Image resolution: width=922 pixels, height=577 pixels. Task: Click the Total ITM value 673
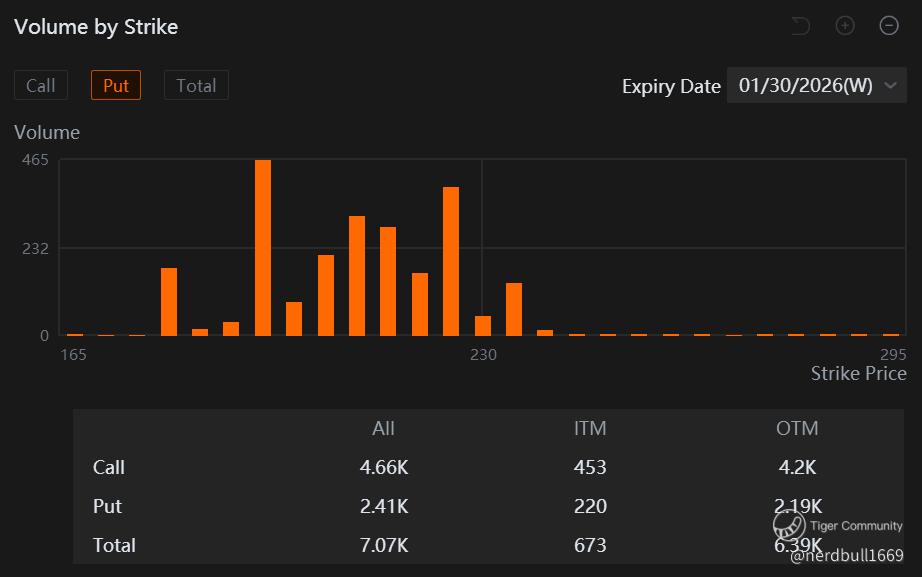(590, 545)
